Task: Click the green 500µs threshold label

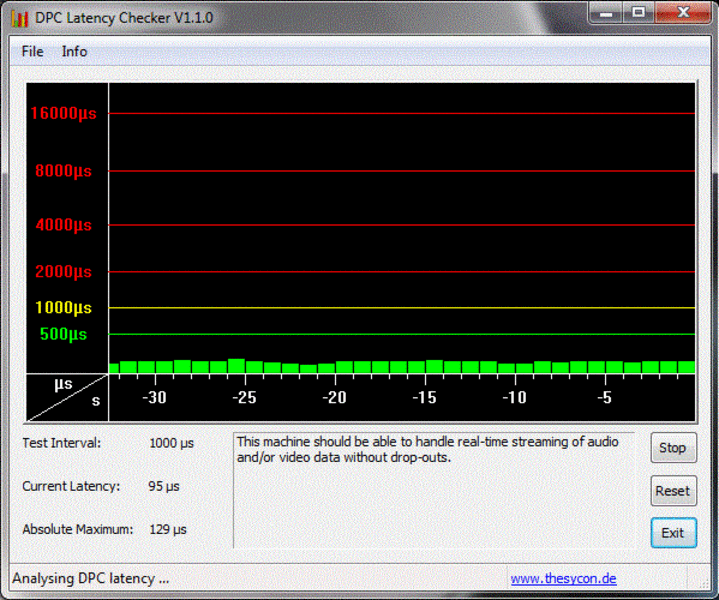Action: pos(63,334)
